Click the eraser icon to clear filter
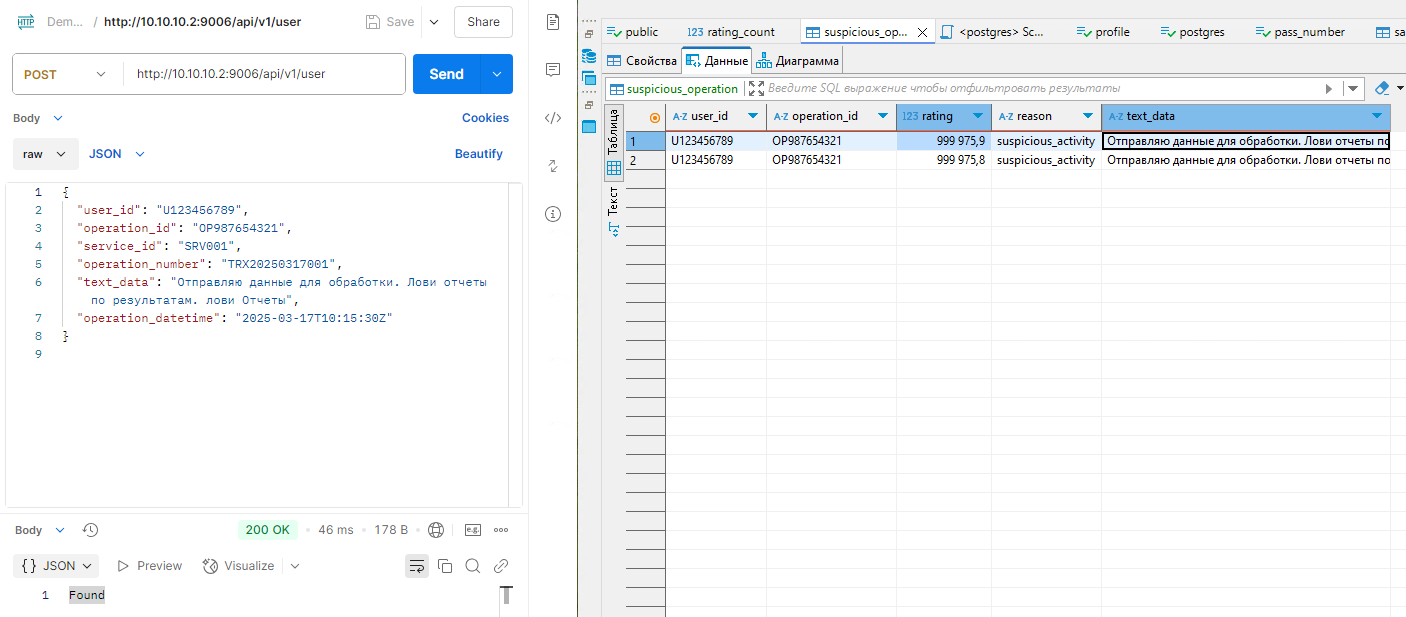The height and width of the screenshot is (617, 1406). (x=1382, y=89)
